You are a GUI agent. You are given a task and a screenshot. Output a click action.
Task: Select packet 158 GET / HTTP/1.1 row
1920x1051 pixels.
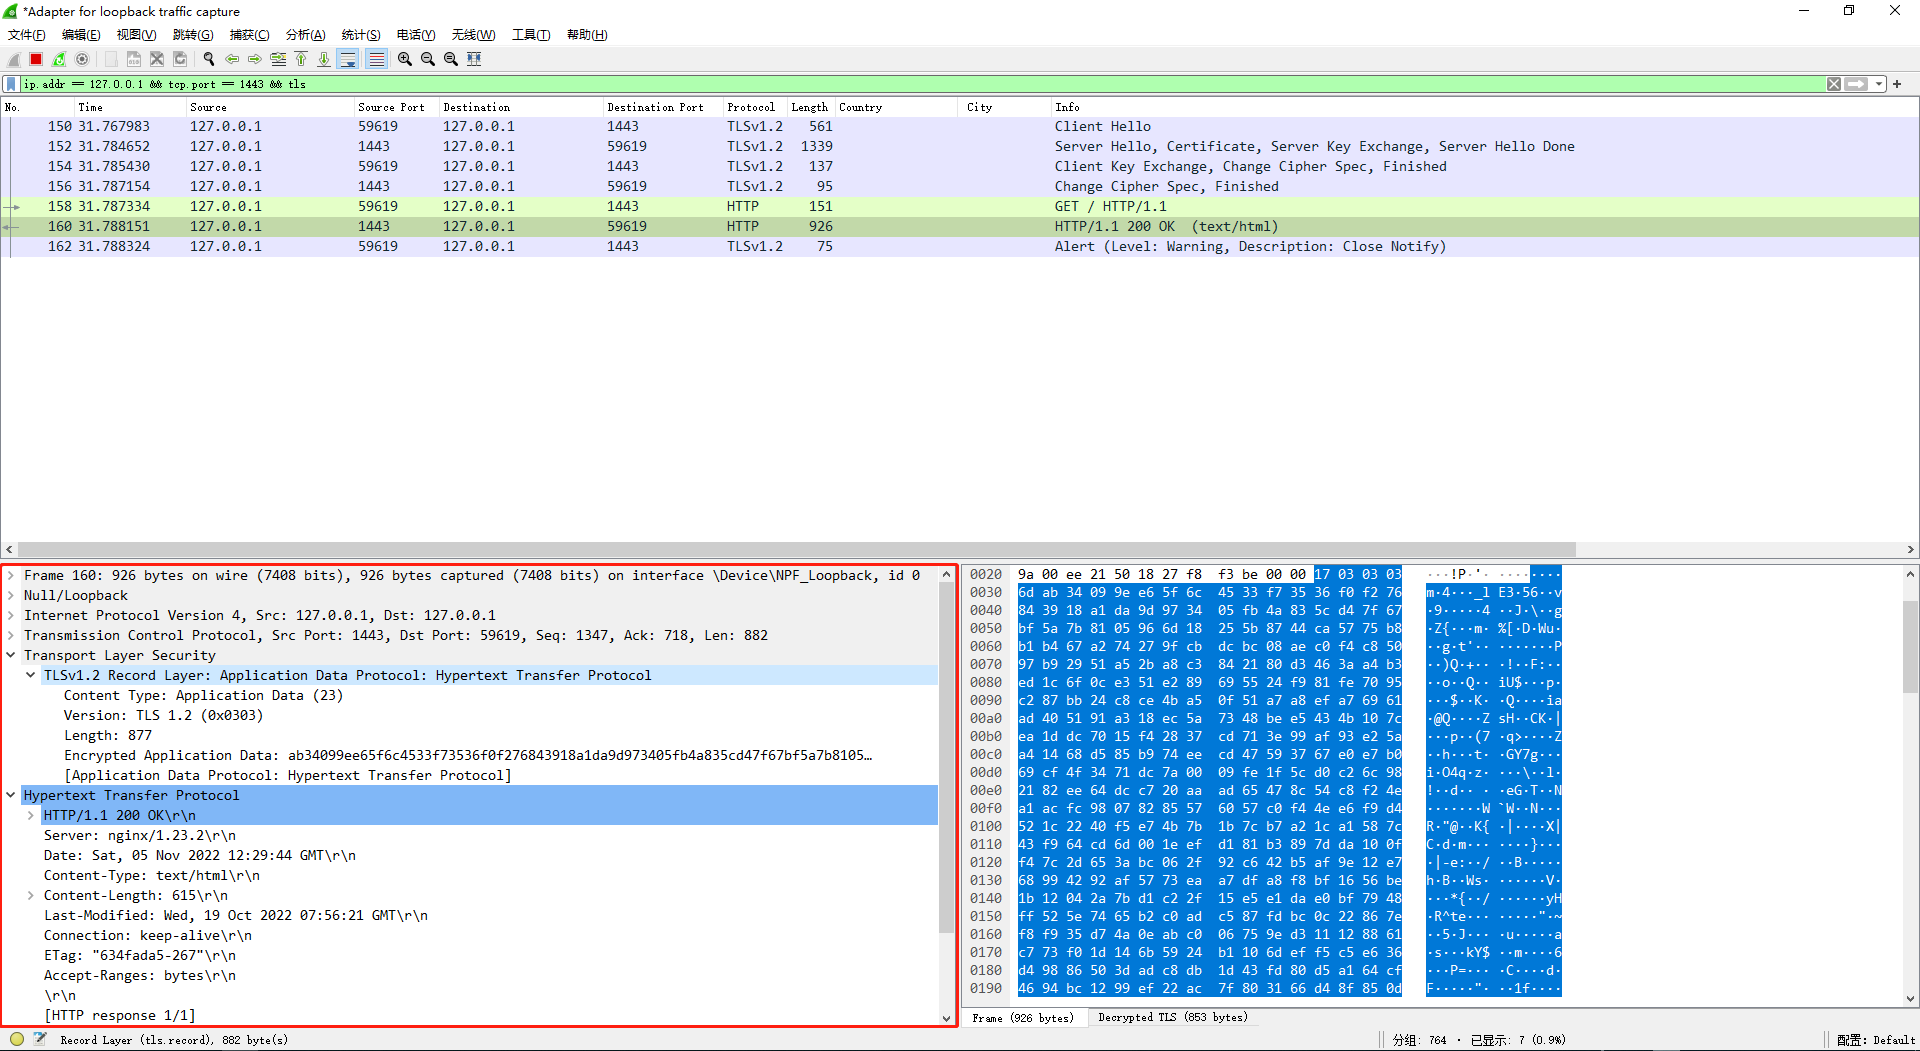(x=960, y=207)
